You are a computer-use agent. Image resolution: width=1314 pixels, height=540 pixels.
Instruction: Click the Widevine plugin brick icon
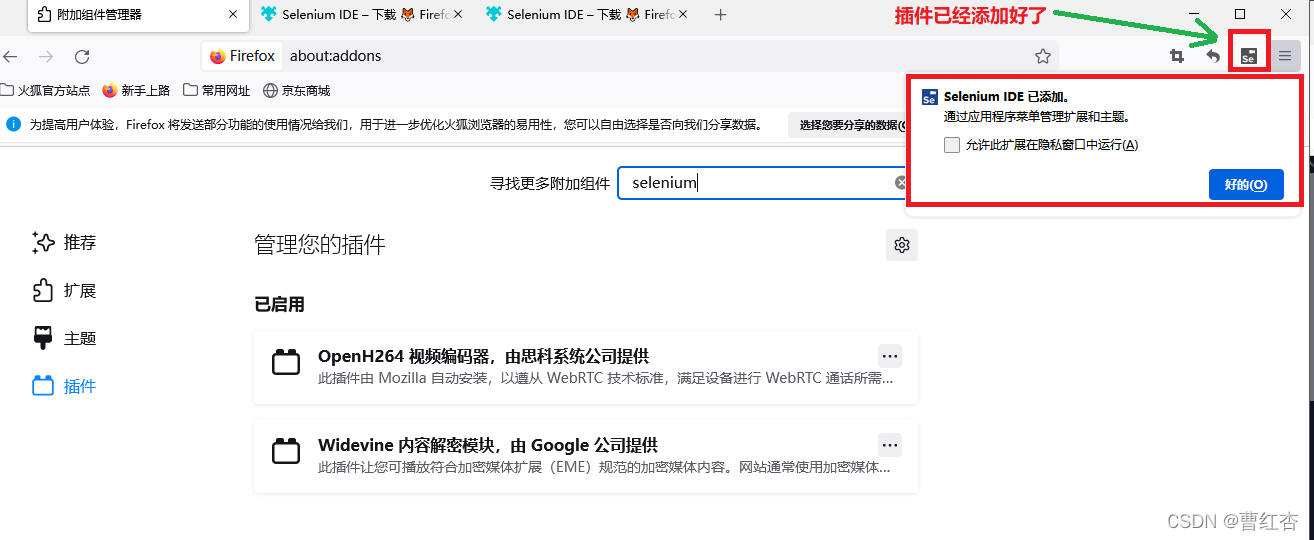286,450
